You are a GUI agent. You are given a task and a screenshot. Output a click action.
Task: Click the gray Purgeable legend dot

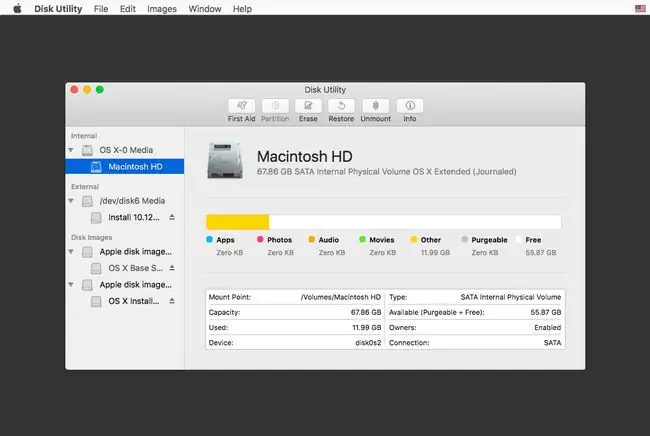(x=464, y=239)
